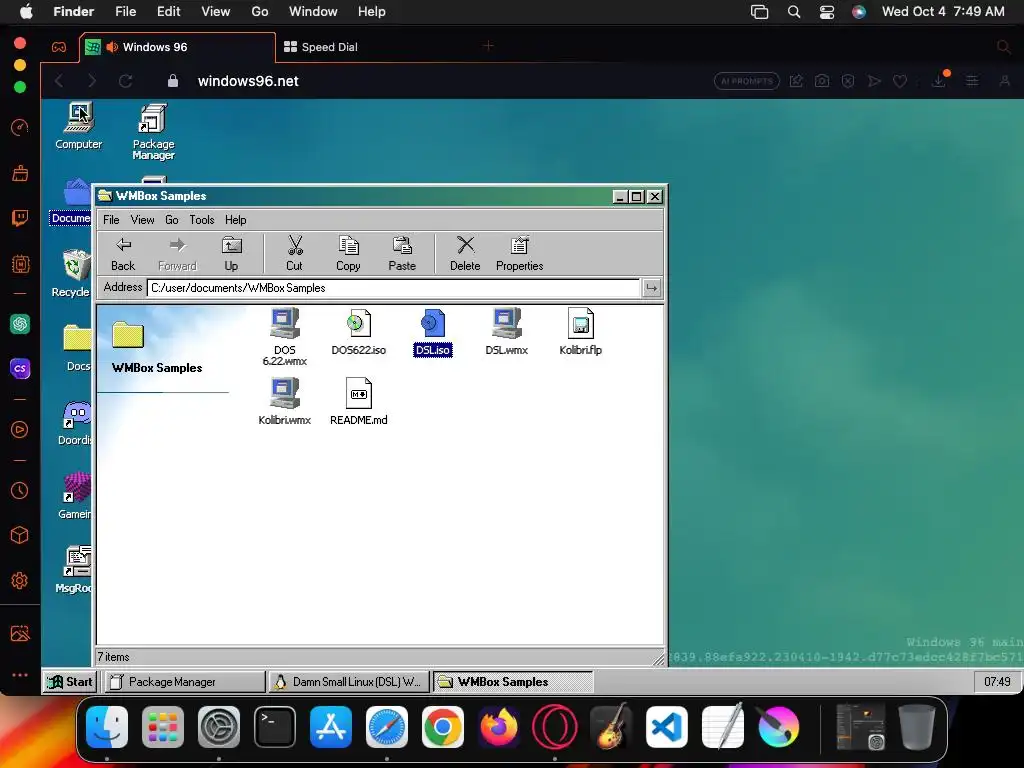Open the Doordis desktop shortcut
This screenshot has height=768, width=1024.
click(x=74, y=423)
